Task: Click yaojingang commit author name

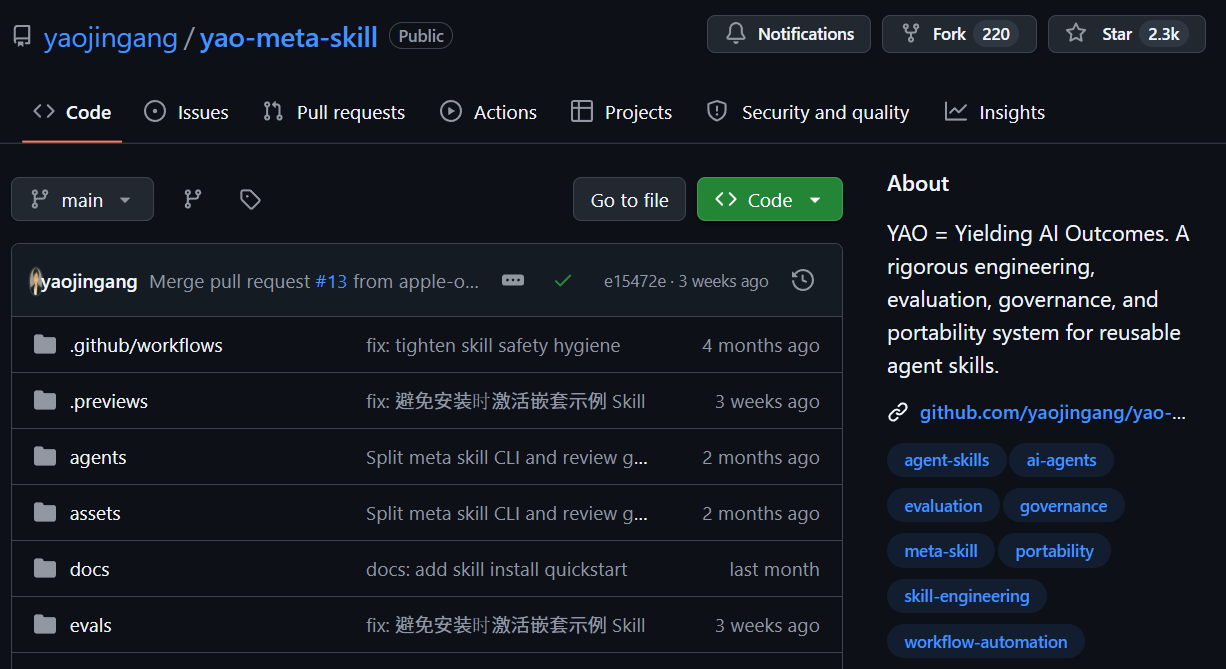Action: [90, 281]
